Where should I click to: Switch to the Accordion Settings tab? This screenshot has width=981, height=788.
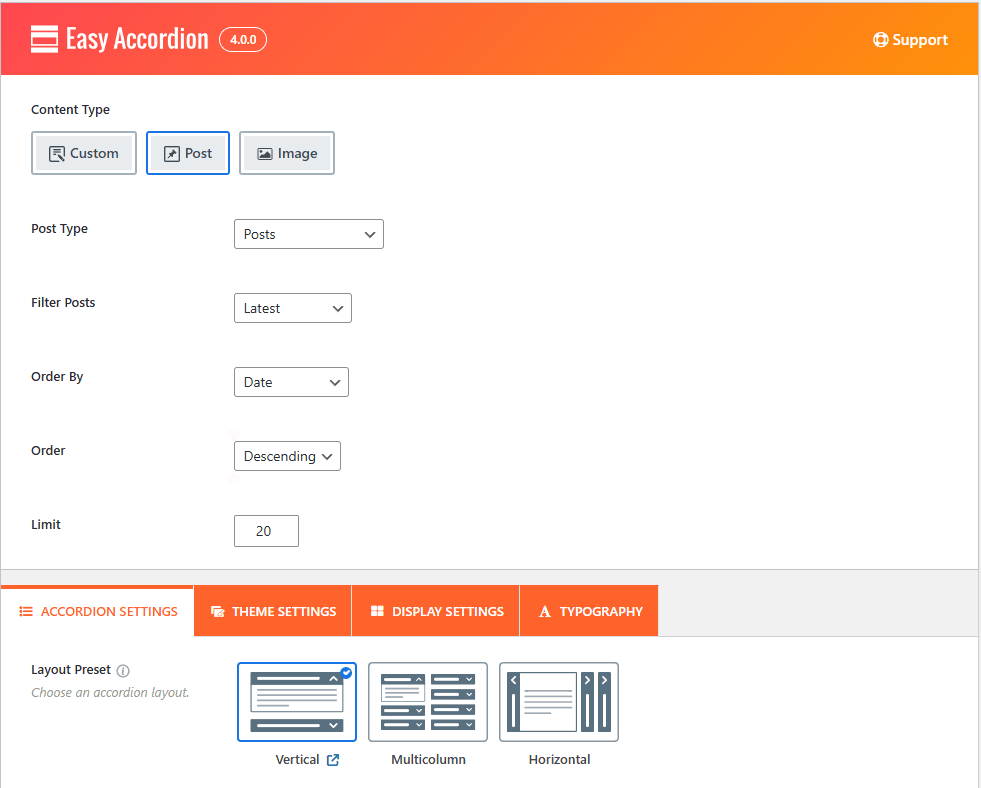point(98,611)
